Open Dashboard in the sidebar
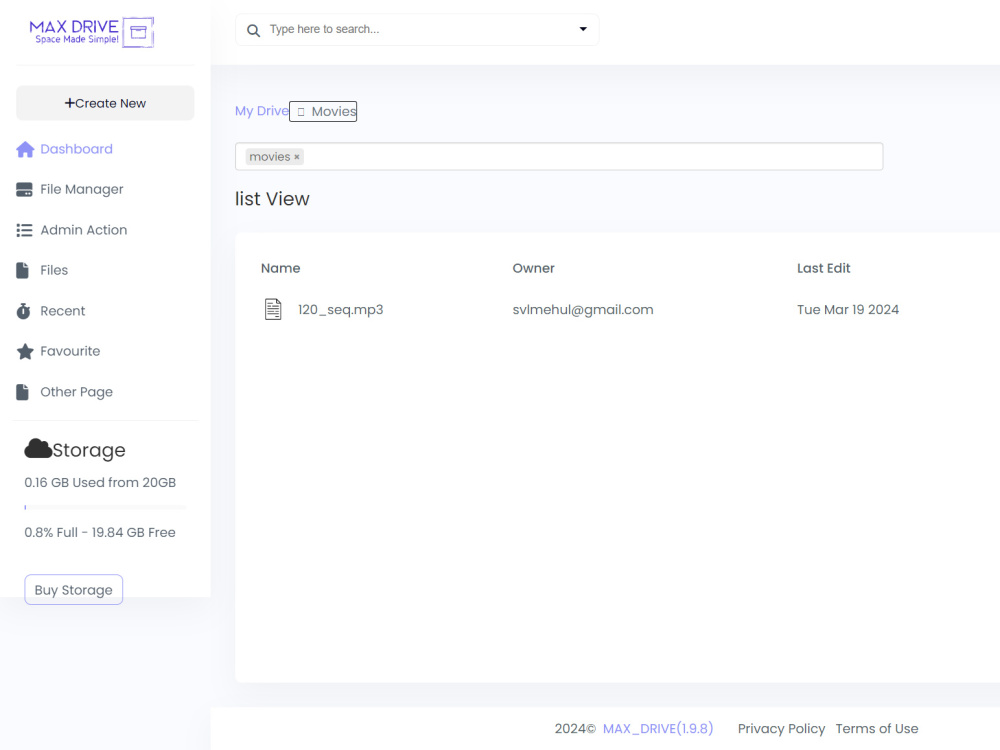 coord(77,149)
